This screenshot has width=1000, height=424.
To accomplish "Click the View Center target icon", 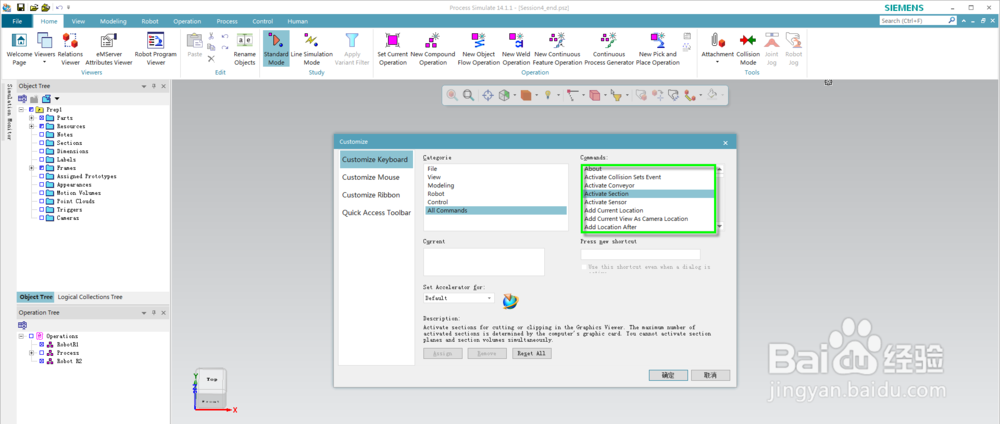I will 487,95.
